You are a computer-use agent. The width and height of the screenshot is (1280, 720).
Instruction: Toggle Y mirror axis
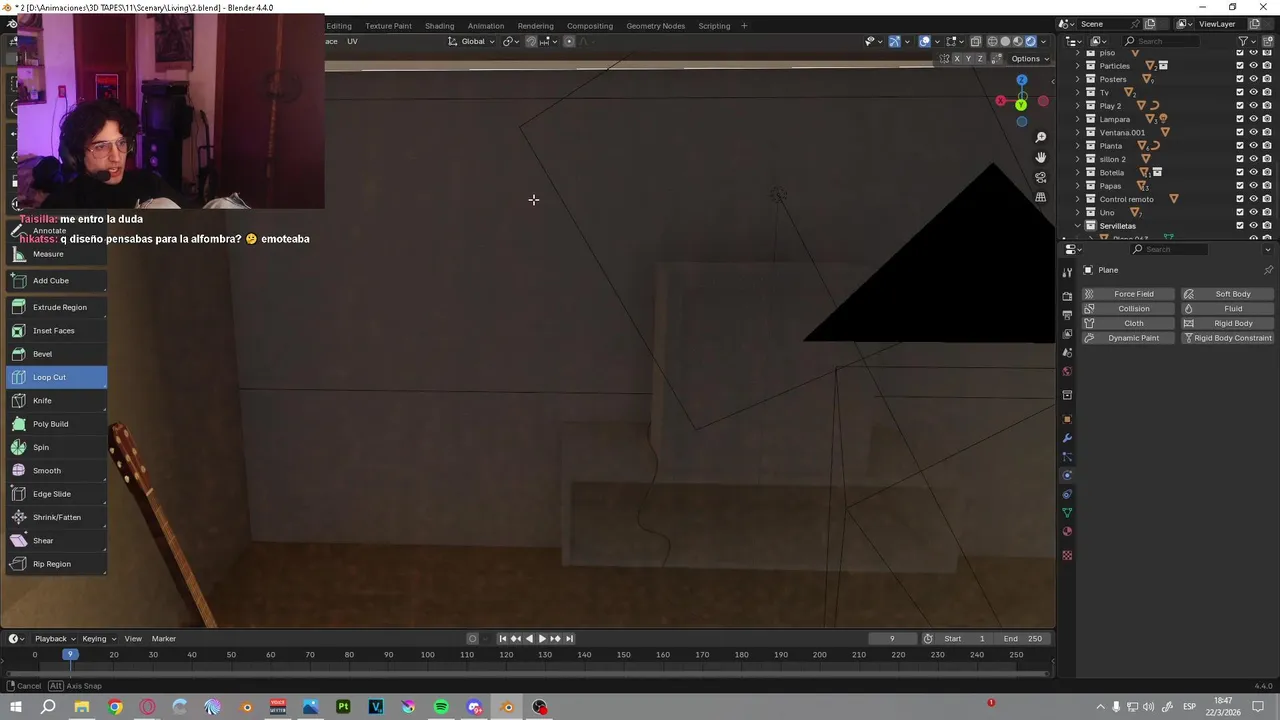970,59
